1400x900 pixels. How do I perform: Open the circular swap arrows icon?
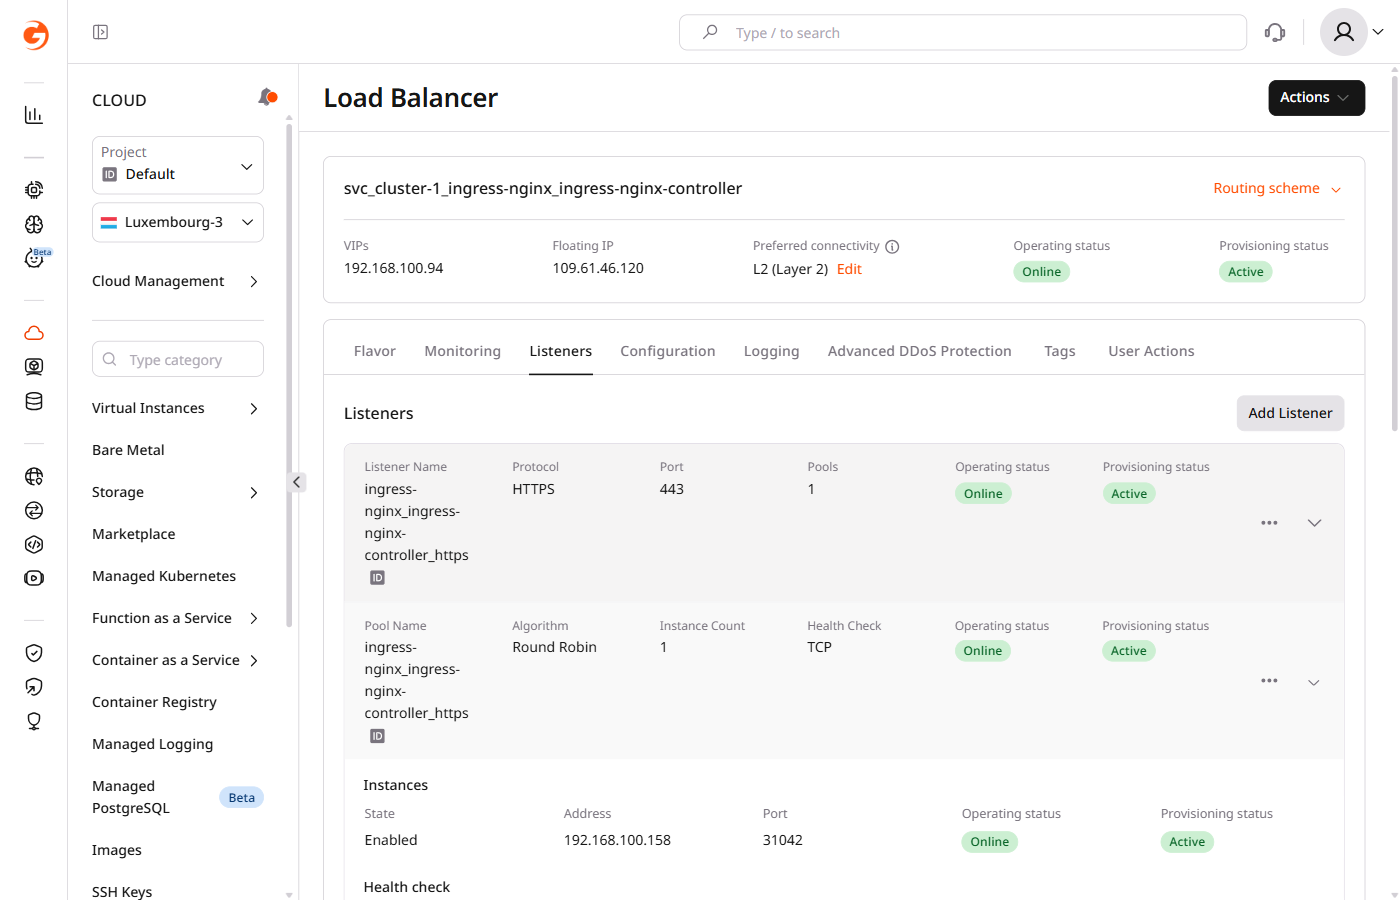[x=34, y=511]
